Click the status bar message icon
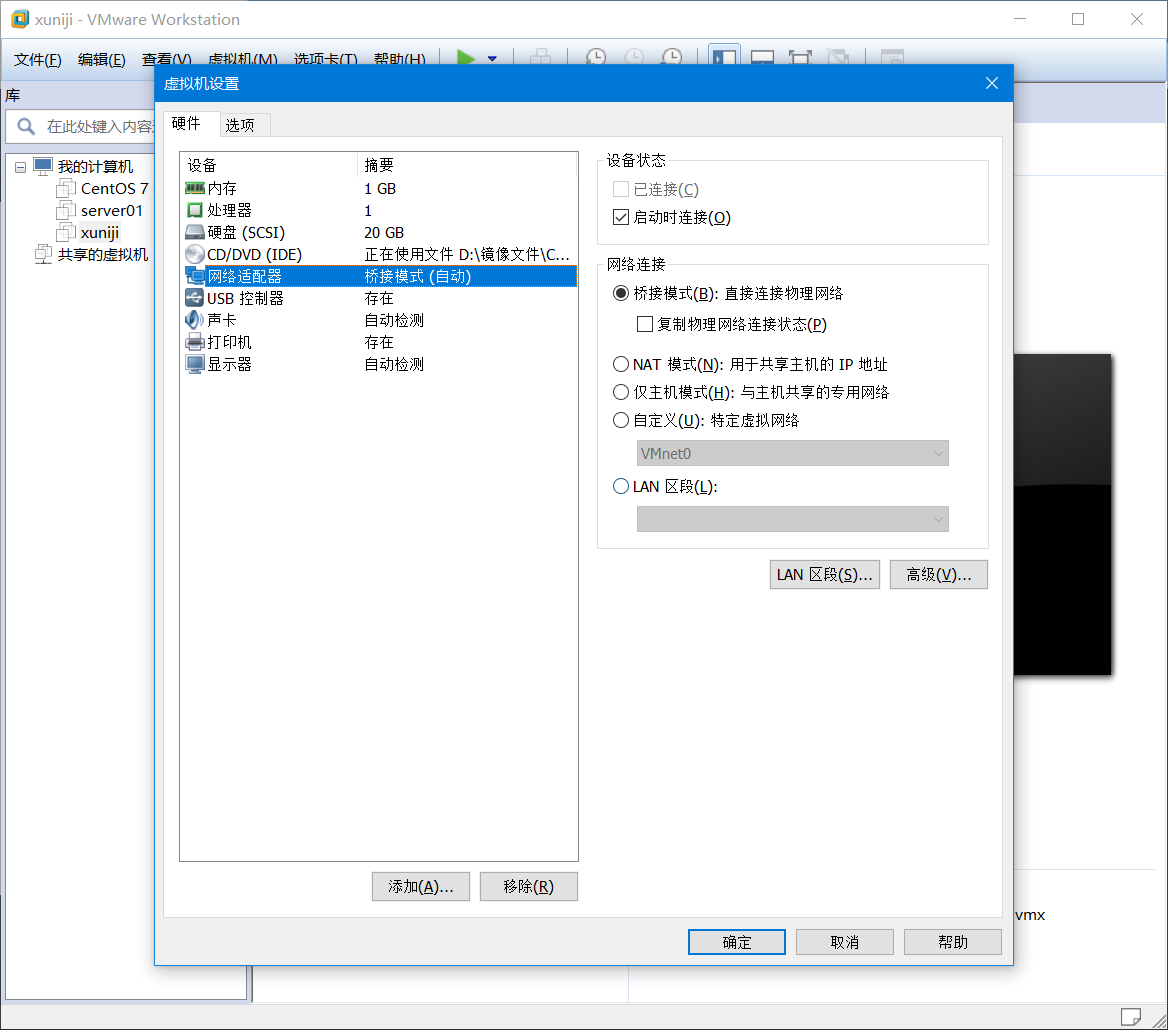 pos(1131,1017)
